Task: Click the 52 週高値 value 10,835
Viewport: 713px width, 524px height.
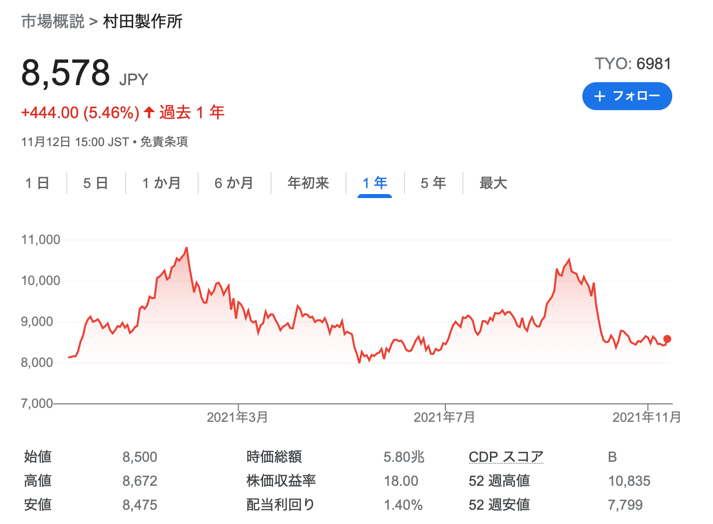Action: tap(629, 481)
